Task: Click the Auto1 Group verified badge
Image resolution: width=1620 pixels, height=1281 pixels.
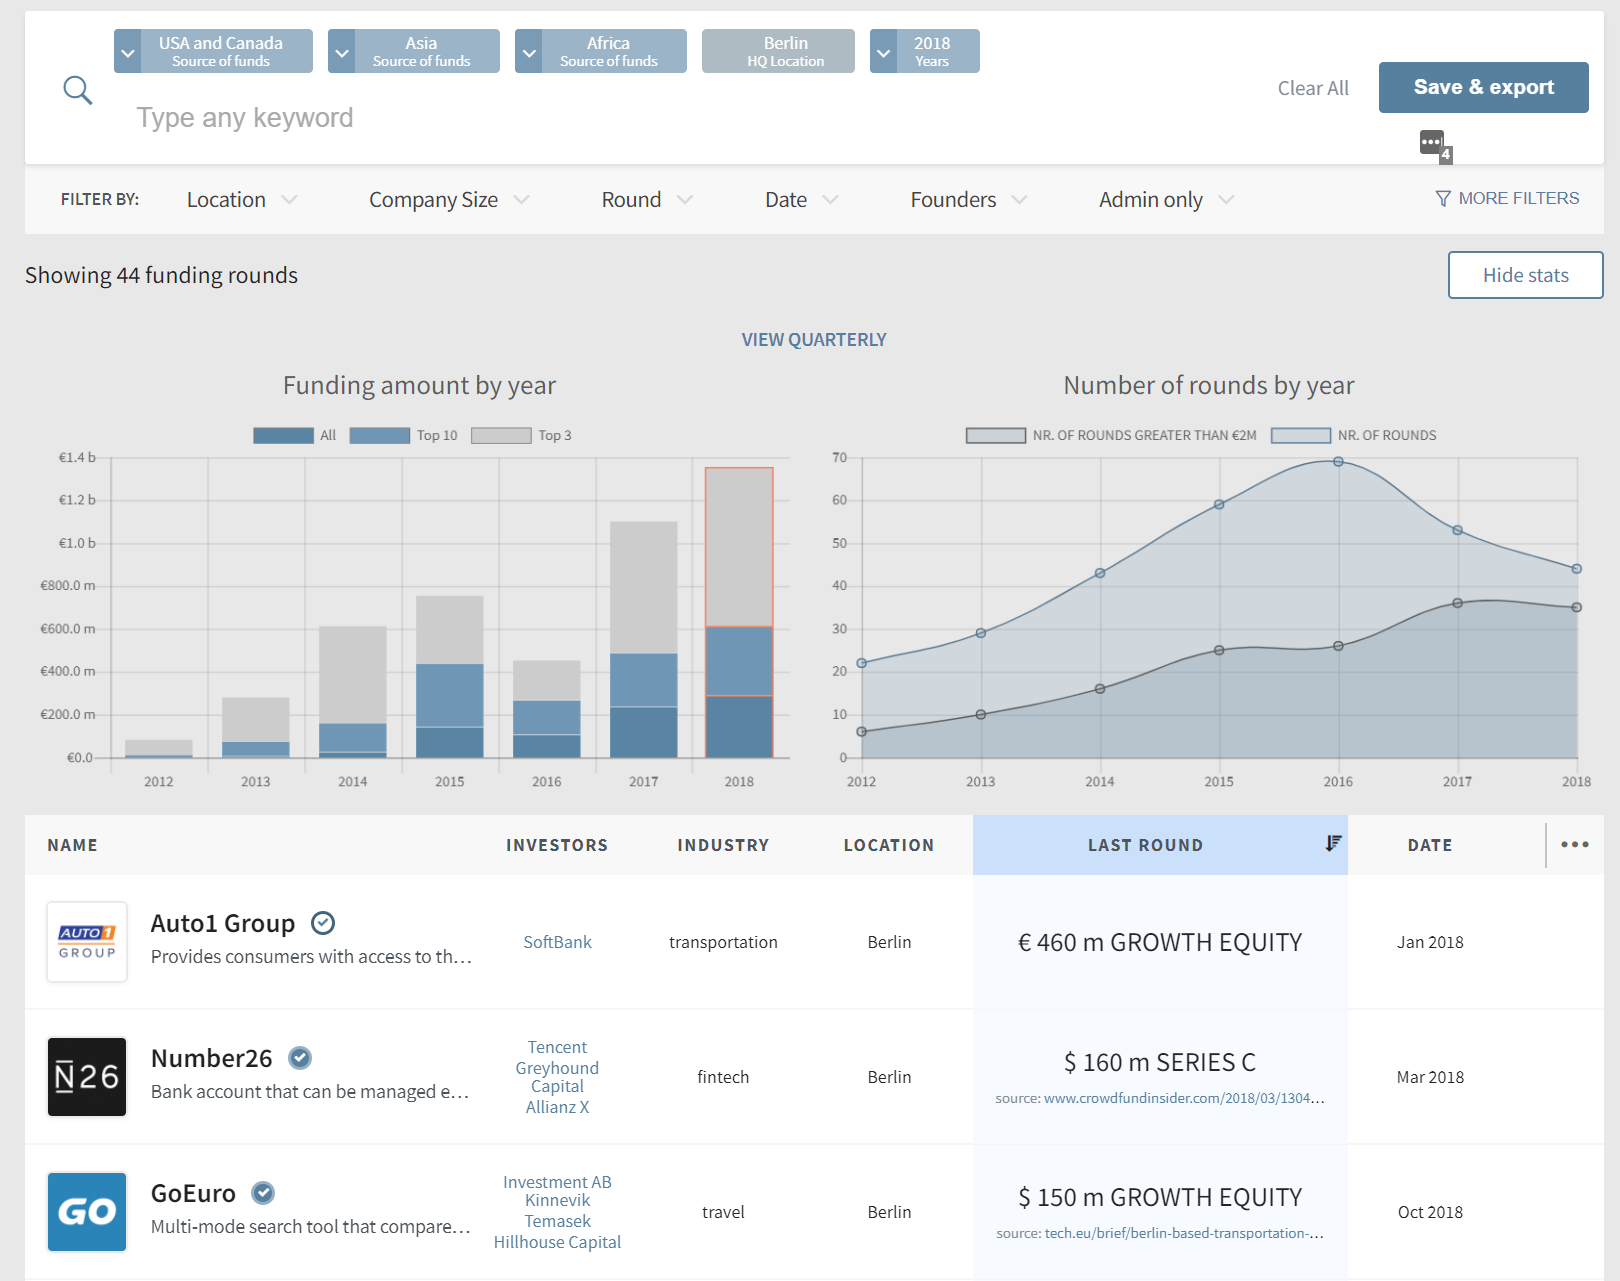Action: tap(323, 923)
